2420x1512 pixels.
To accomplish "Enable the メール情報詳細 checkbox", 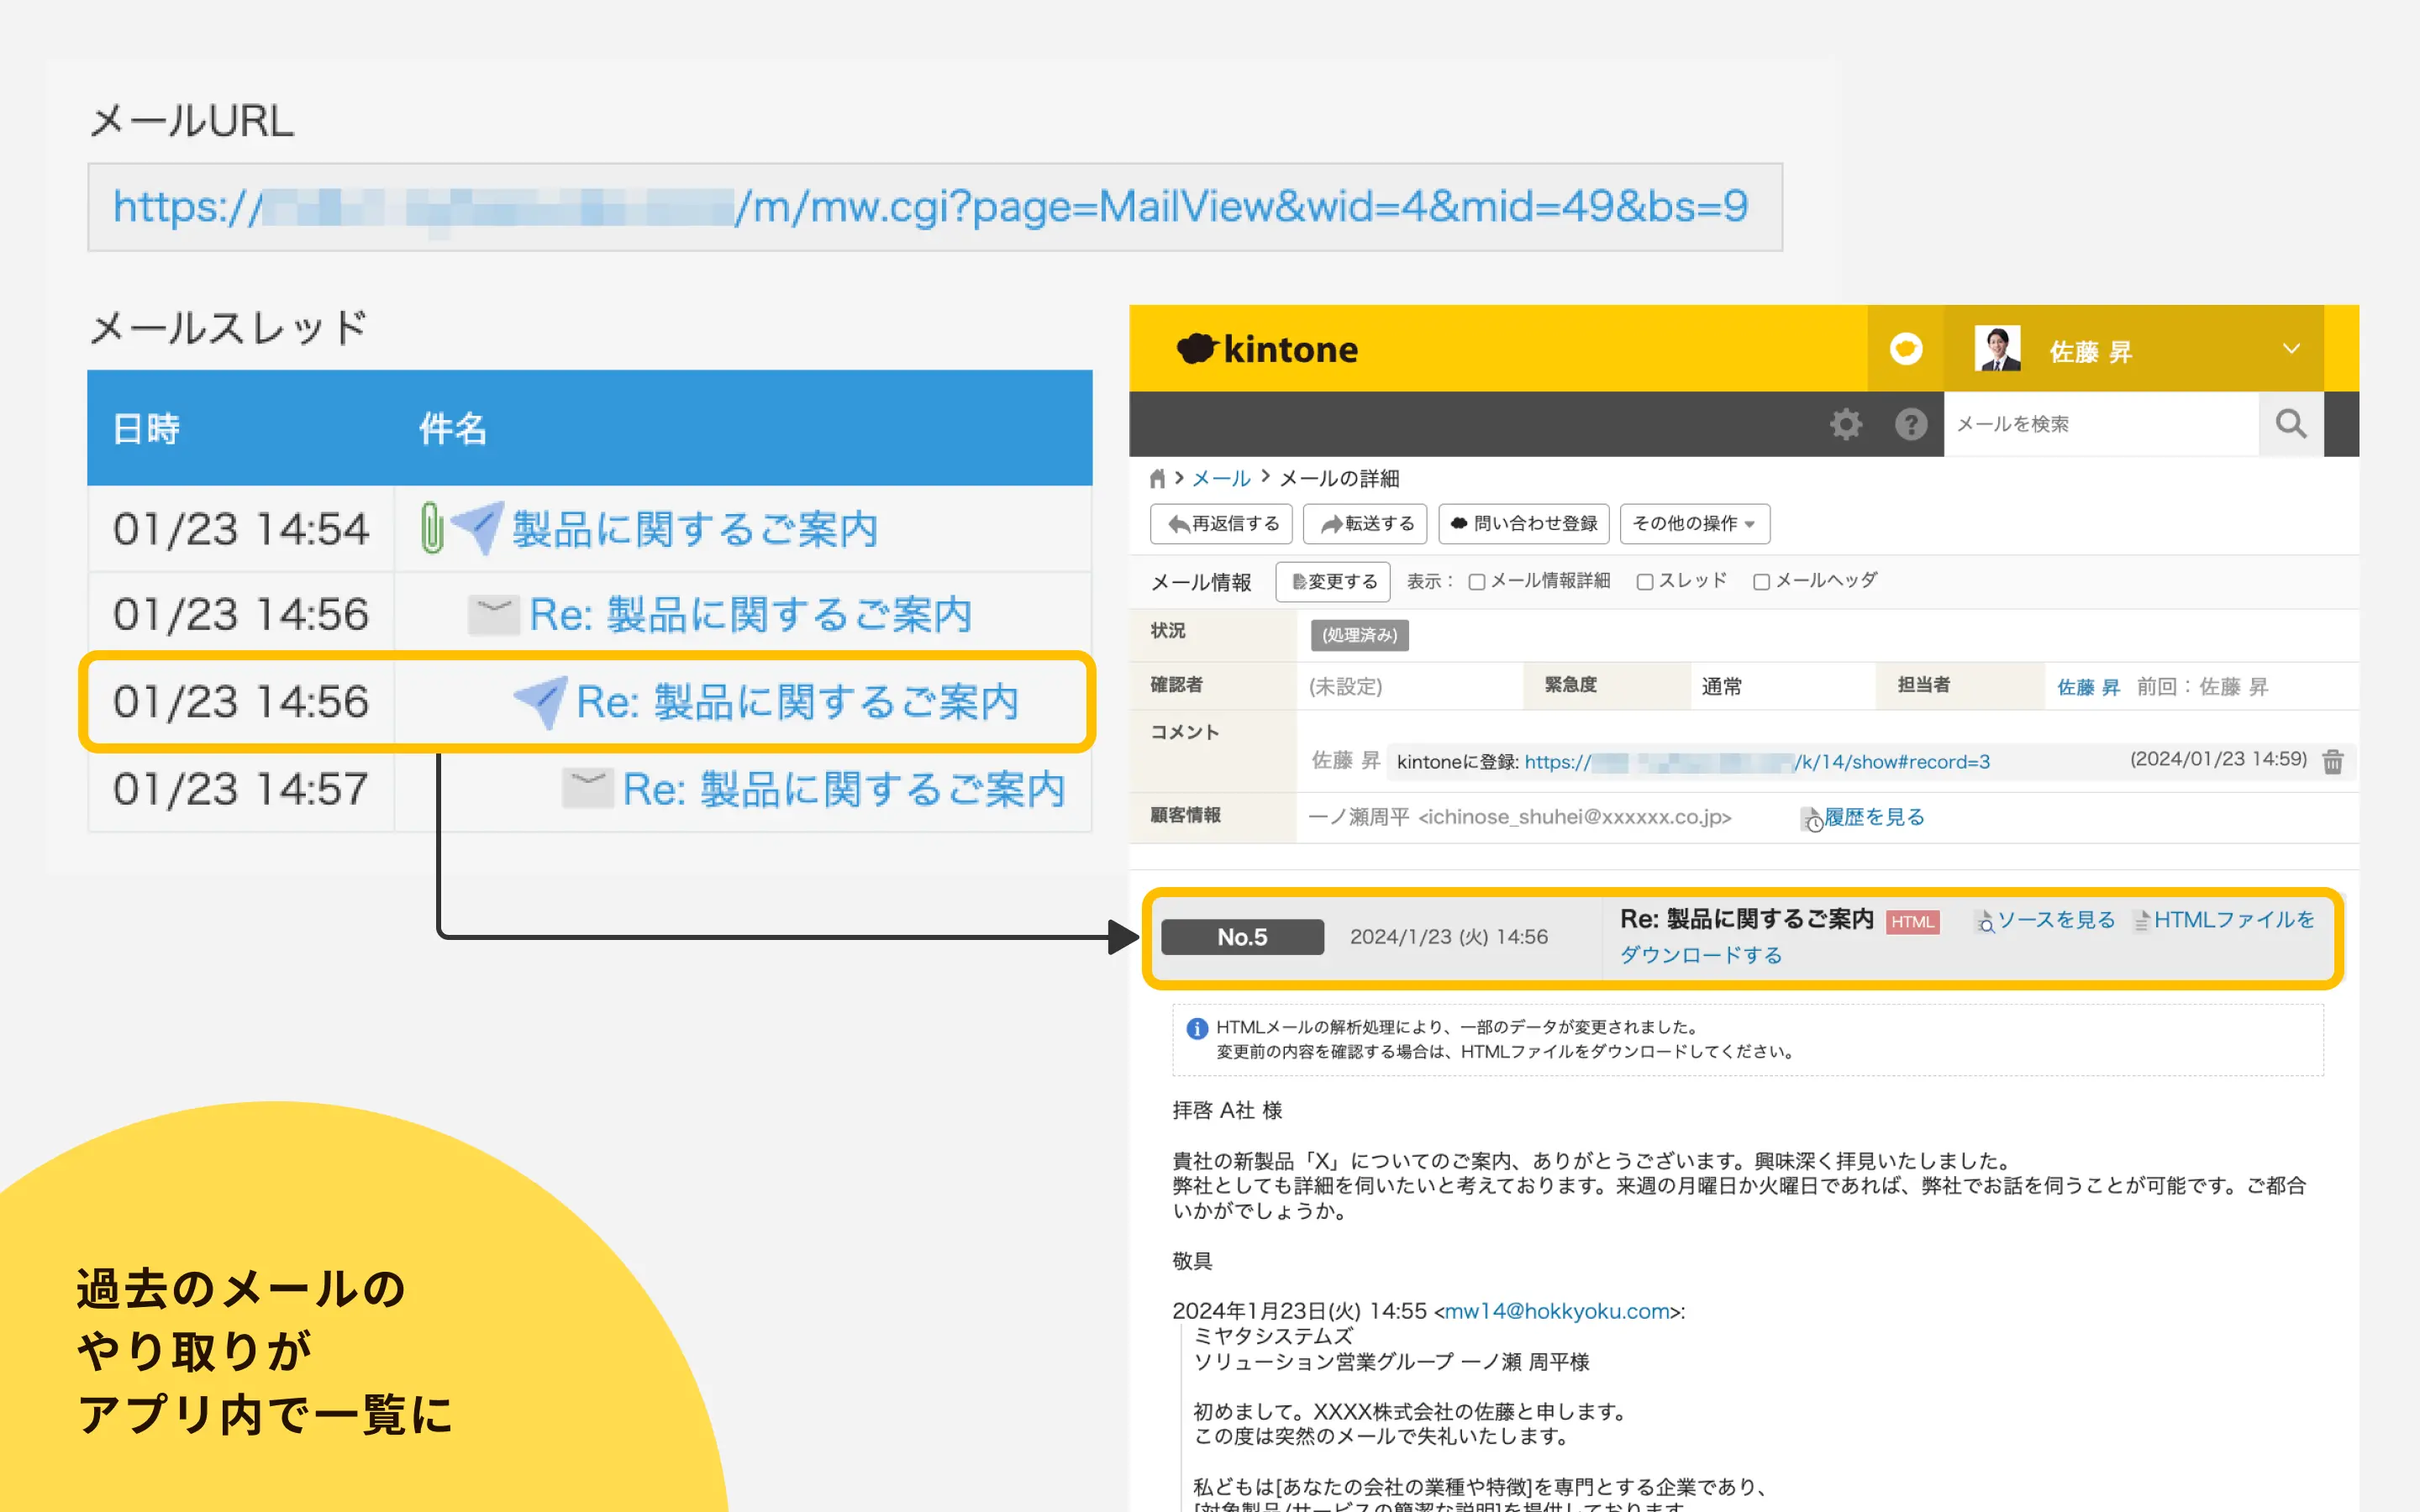I will point(1476,582).
